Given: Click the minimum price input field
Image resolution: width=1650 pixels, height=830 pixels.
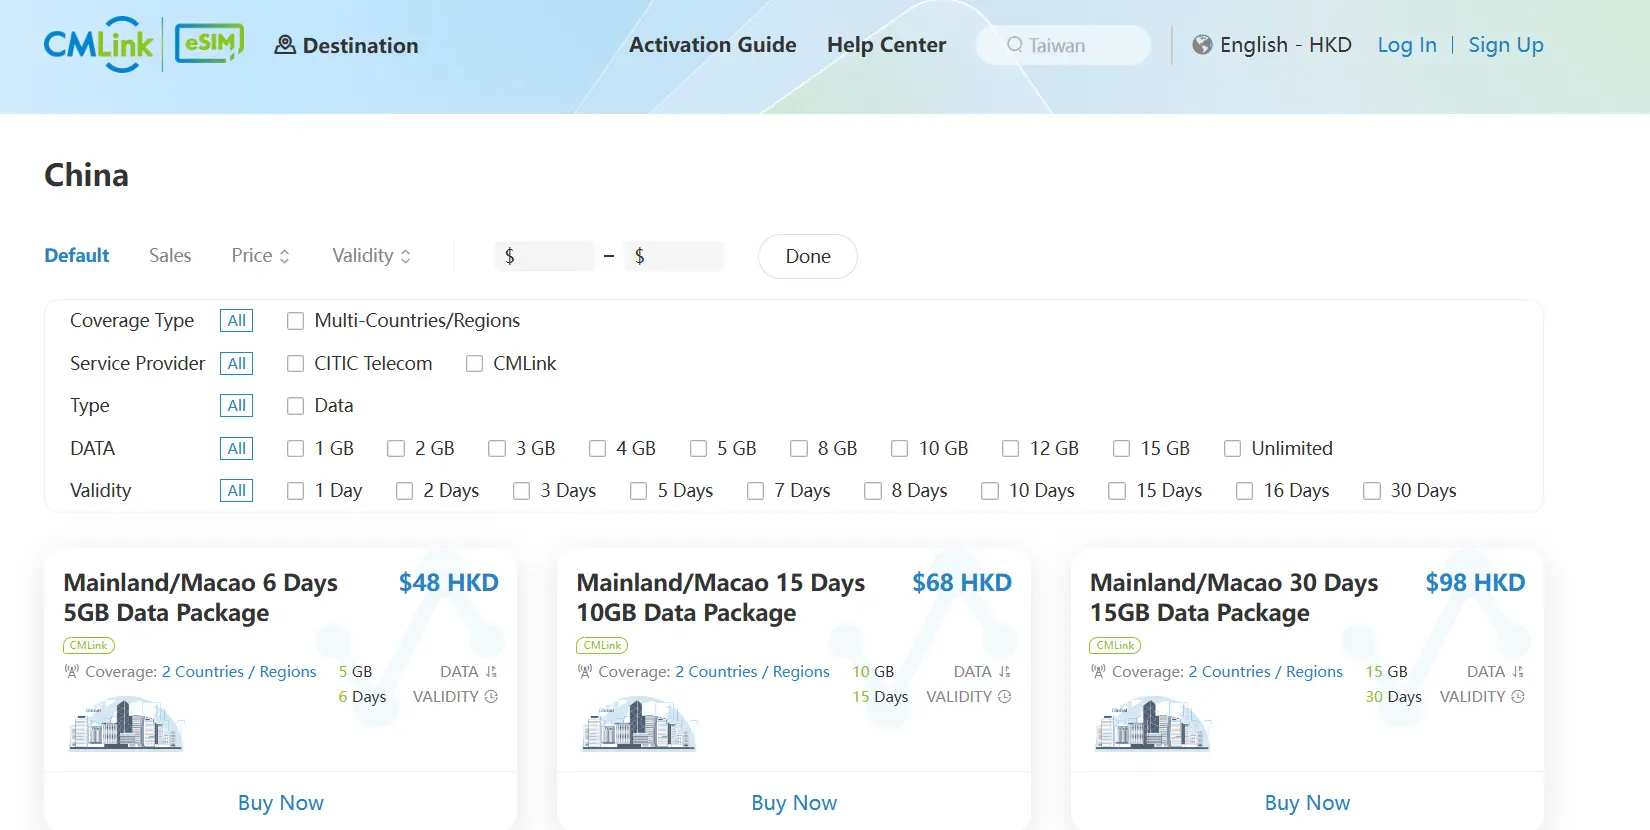Looking at the screenshot, I should pyautogui.click(x=545, y=256).
